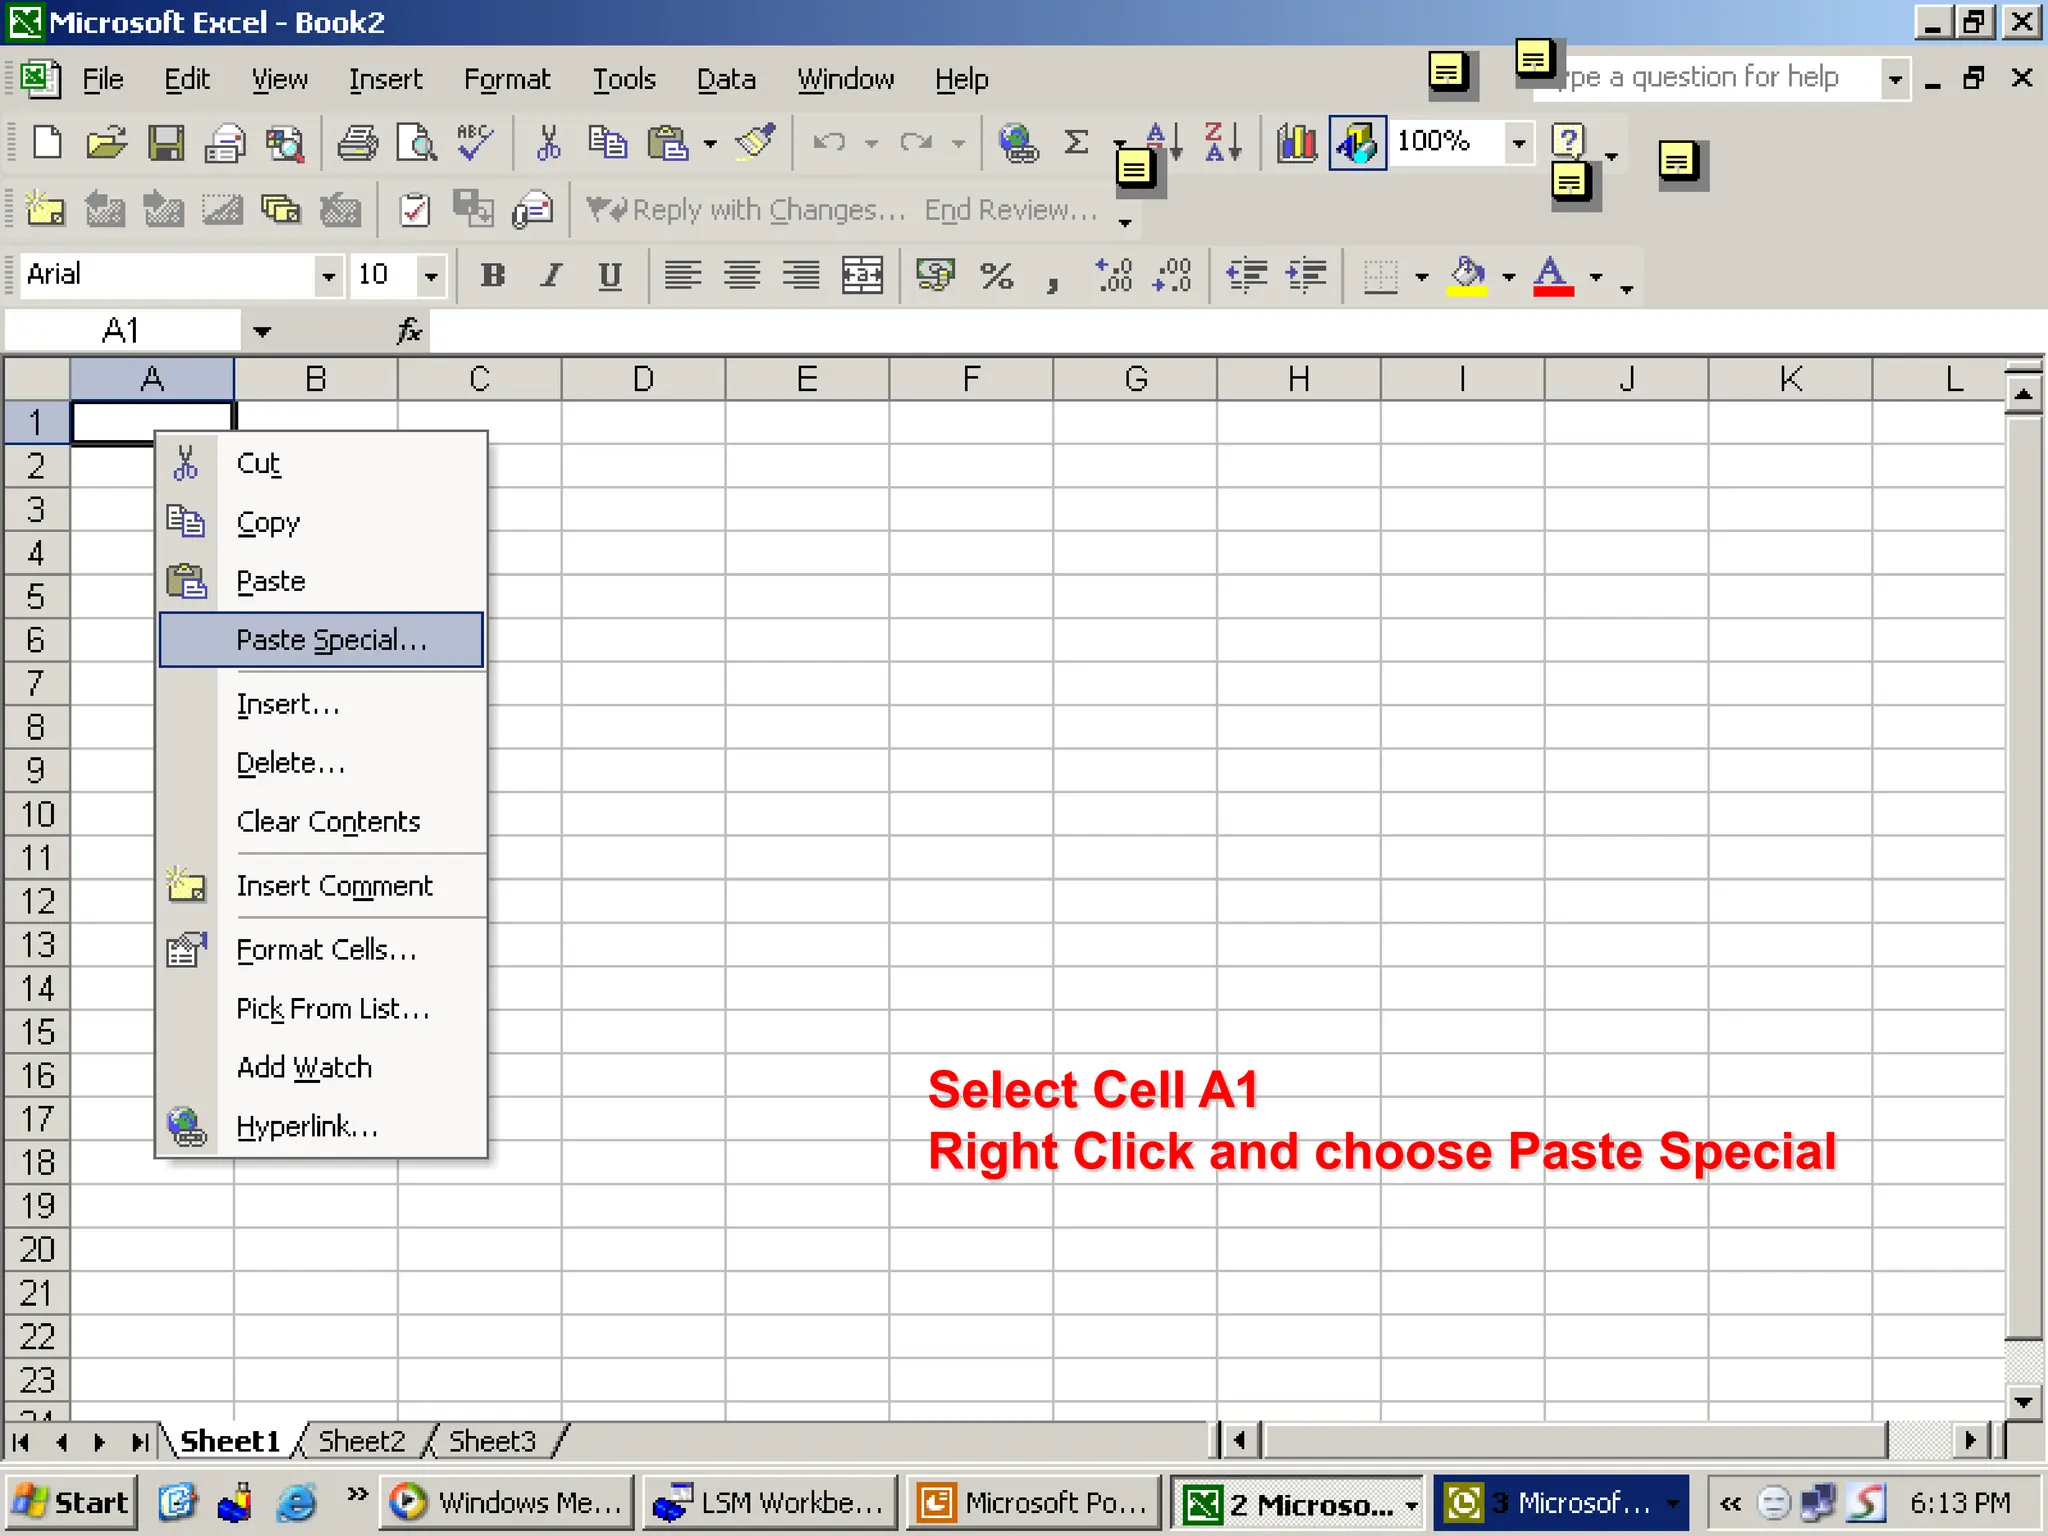
Task: Expand the Fill Color dropdown arrow
Action: pyautogui.click(x=1508, y=277)
